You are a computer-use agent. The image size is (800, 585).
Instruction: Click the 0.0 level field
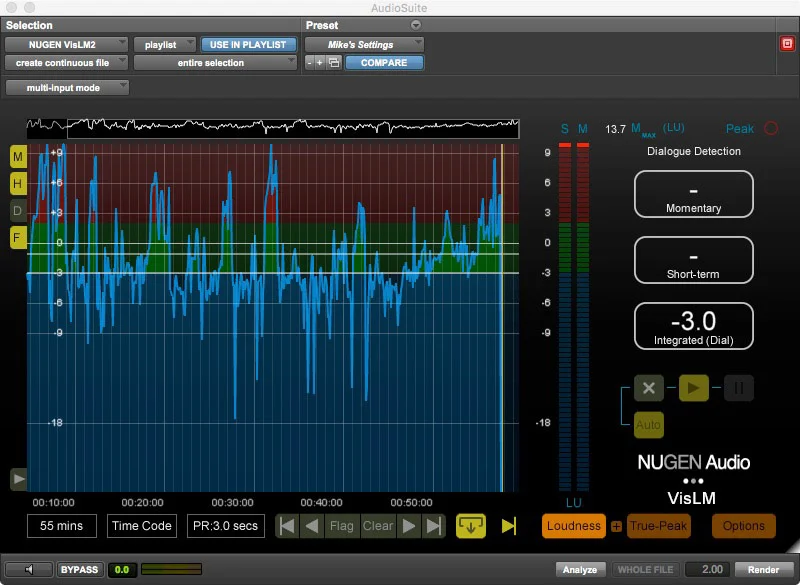pyautogui.click(x=122, y=569)
